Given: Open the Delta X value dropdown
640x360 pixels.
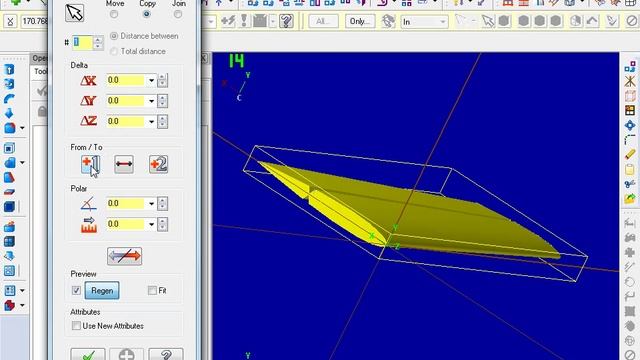Looking at the screenshot, I should 151,80.
